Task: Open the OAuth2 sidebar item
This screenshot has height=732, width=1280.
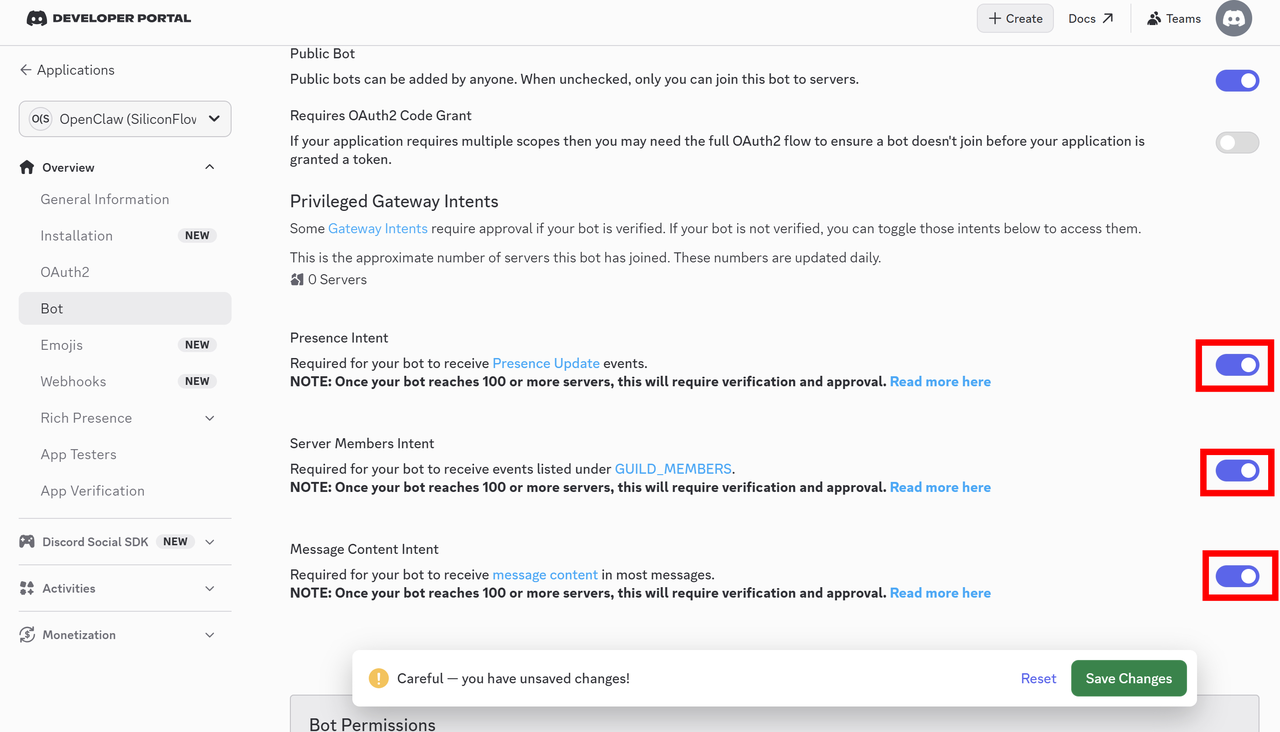Action: pos(65,272)
